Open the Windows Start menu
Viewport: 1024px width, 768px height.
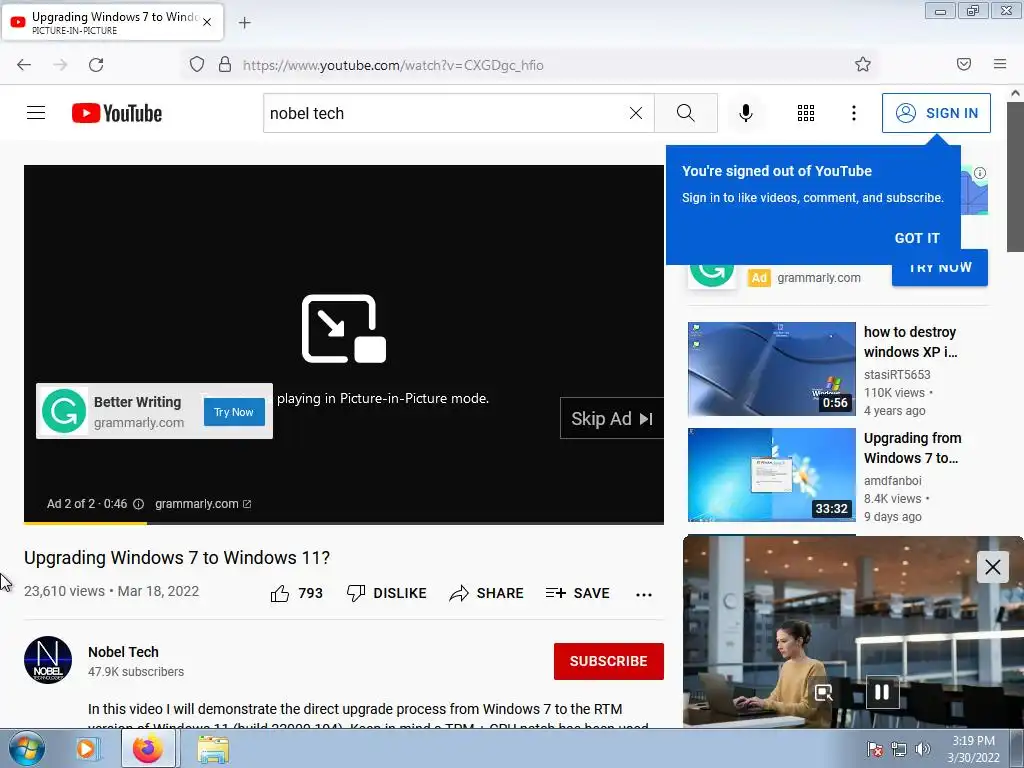pyautogui.click(x=27, y=748)
